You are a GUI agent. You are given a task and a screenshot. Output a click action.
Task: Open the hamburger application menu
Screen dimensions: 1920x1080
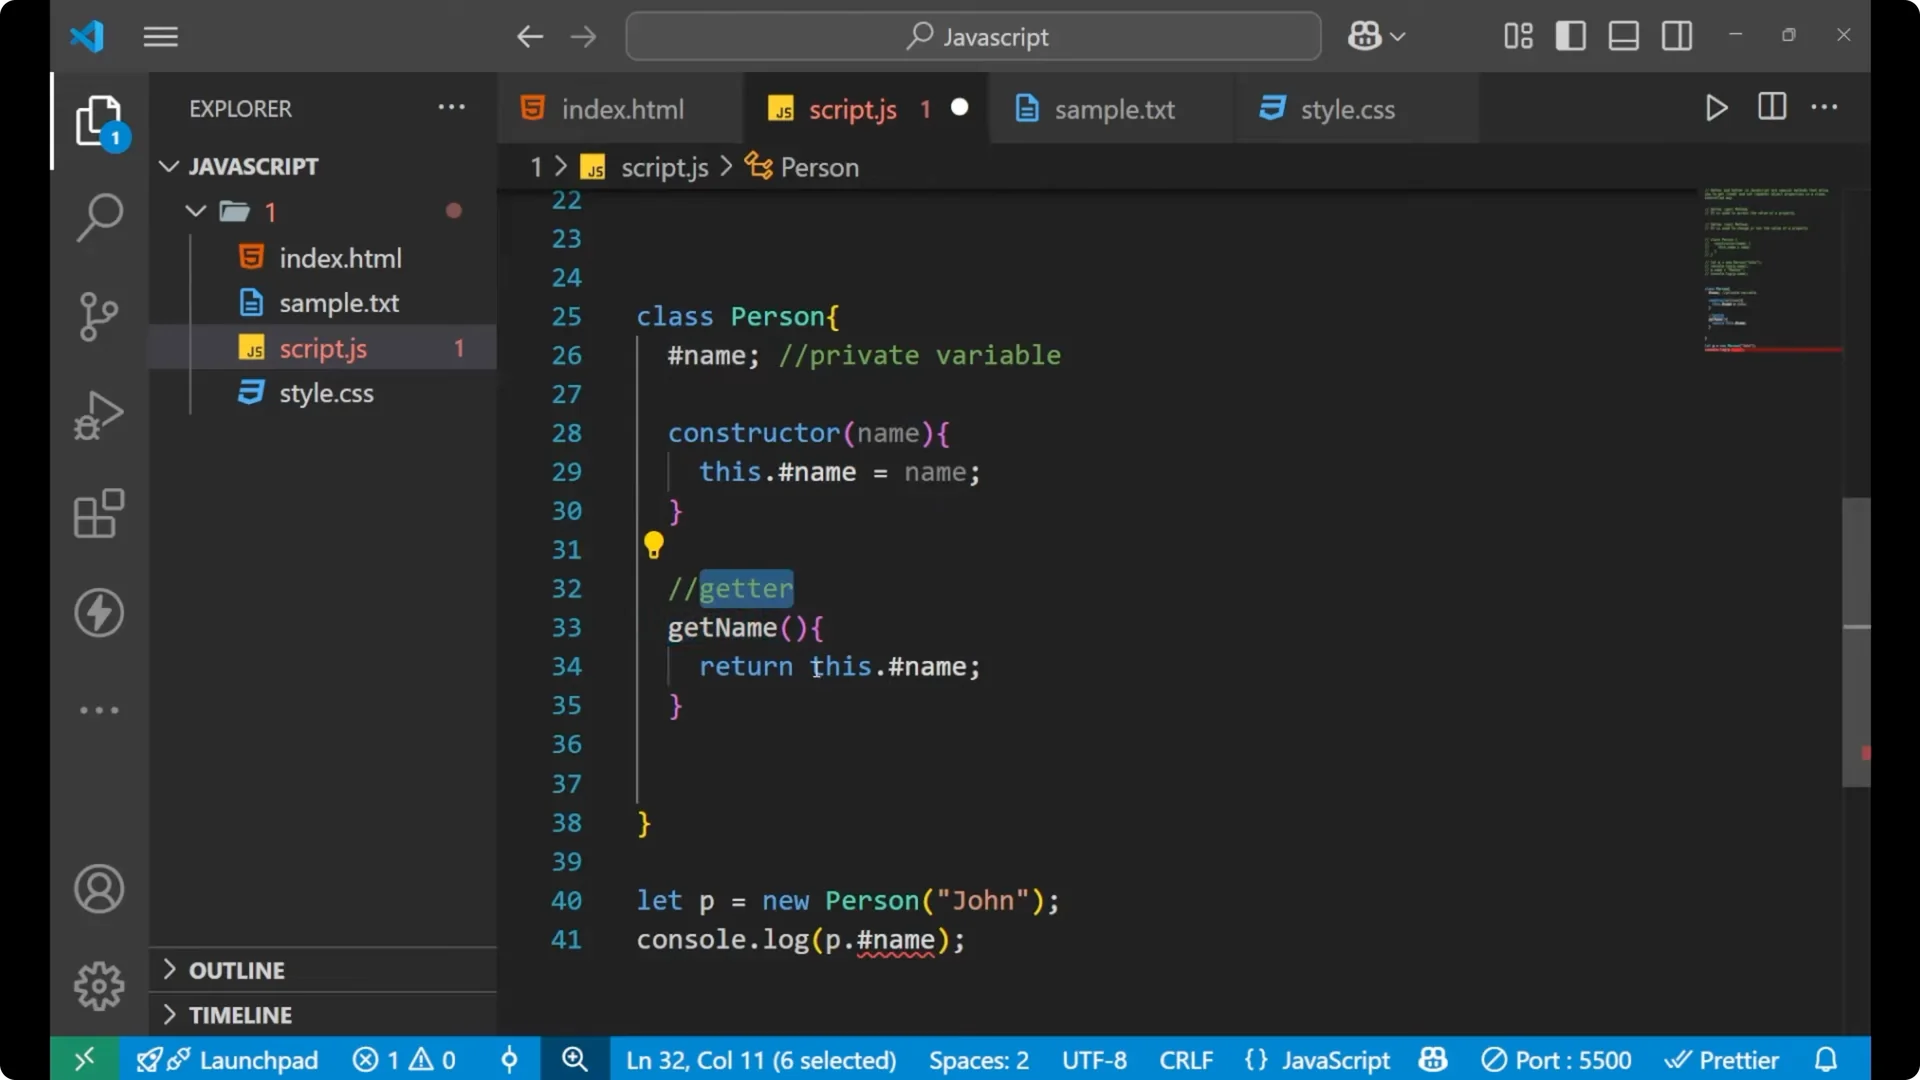[x=160, y=36]
